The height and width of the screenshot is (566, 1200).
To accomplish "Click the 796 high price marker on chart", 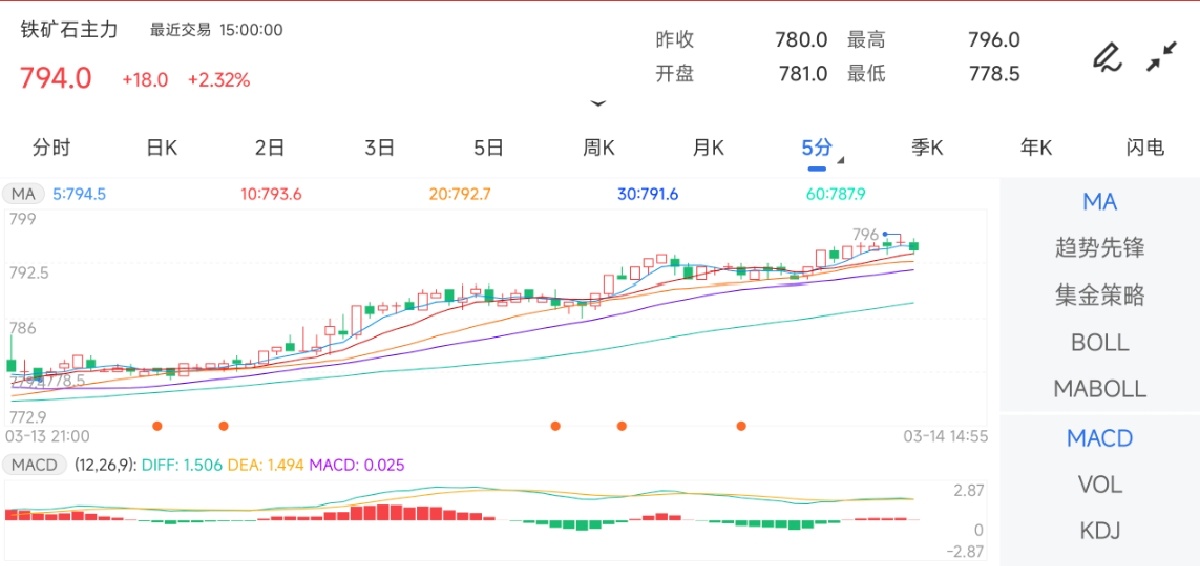I will point(865,234).
